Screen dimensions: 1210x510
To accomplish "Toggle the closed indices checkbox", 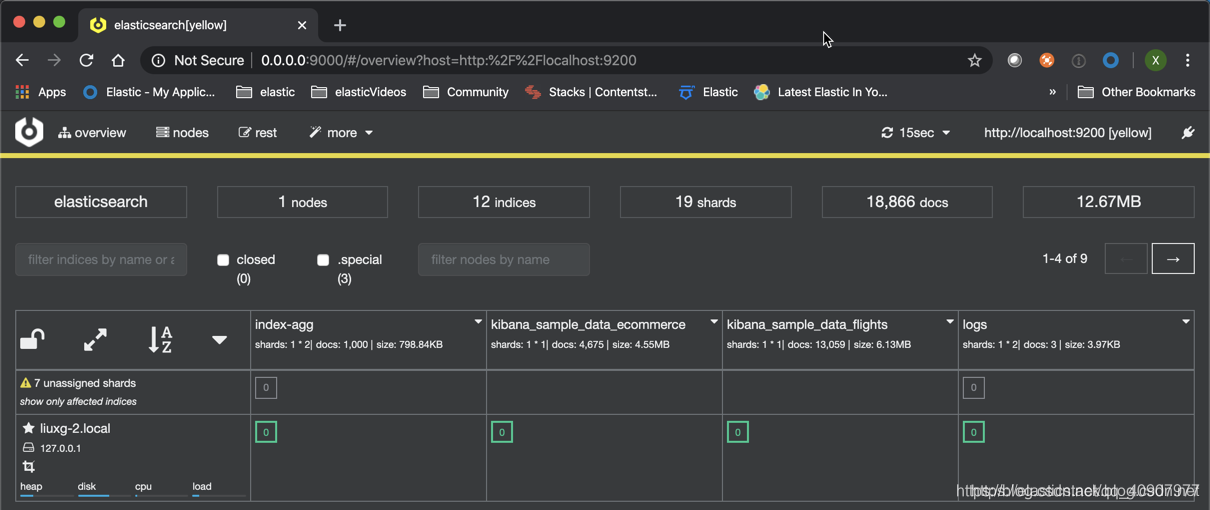I will [223, 260].
